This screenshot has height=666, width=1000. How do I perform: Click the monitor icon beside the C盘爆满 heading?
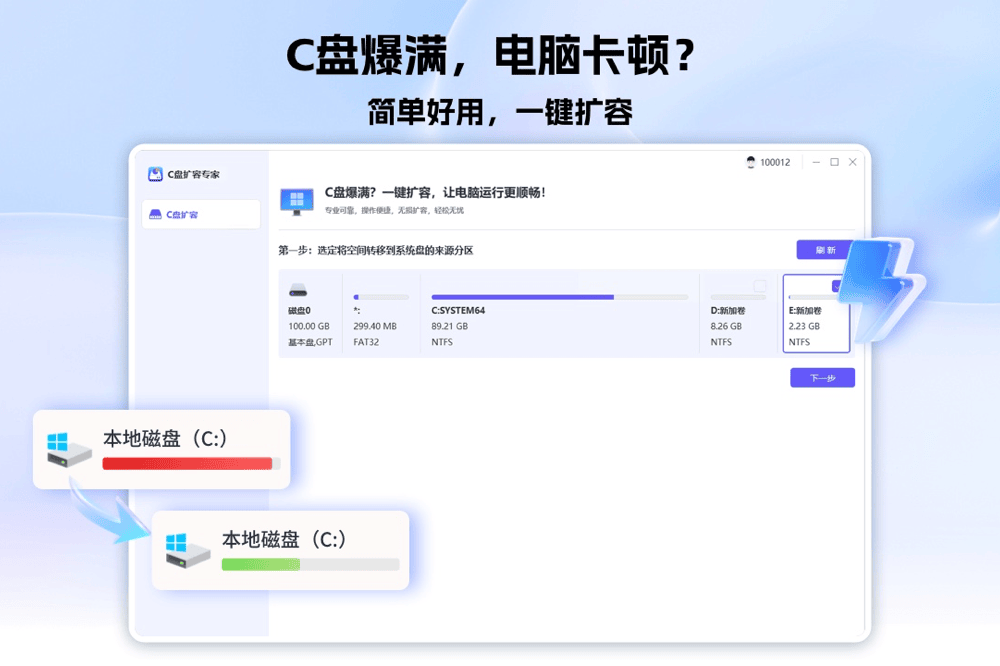pyautogui.click(x=297, y=202)
